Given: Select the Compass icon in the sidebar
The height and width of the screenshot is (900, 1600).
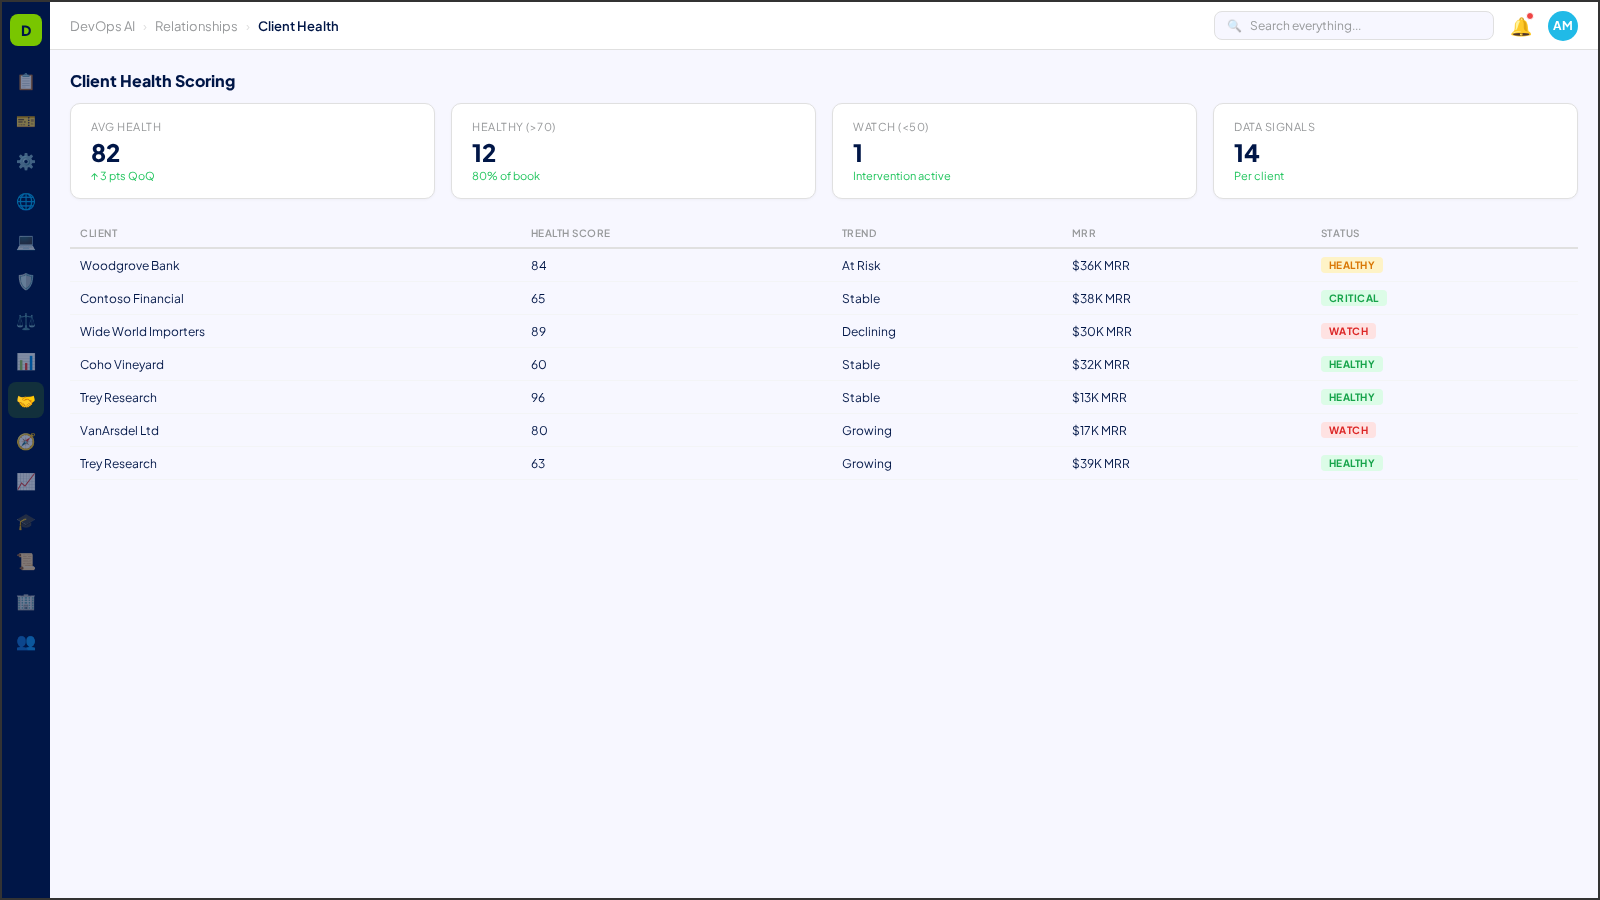Looking at the screenshot, I should 26,441.
